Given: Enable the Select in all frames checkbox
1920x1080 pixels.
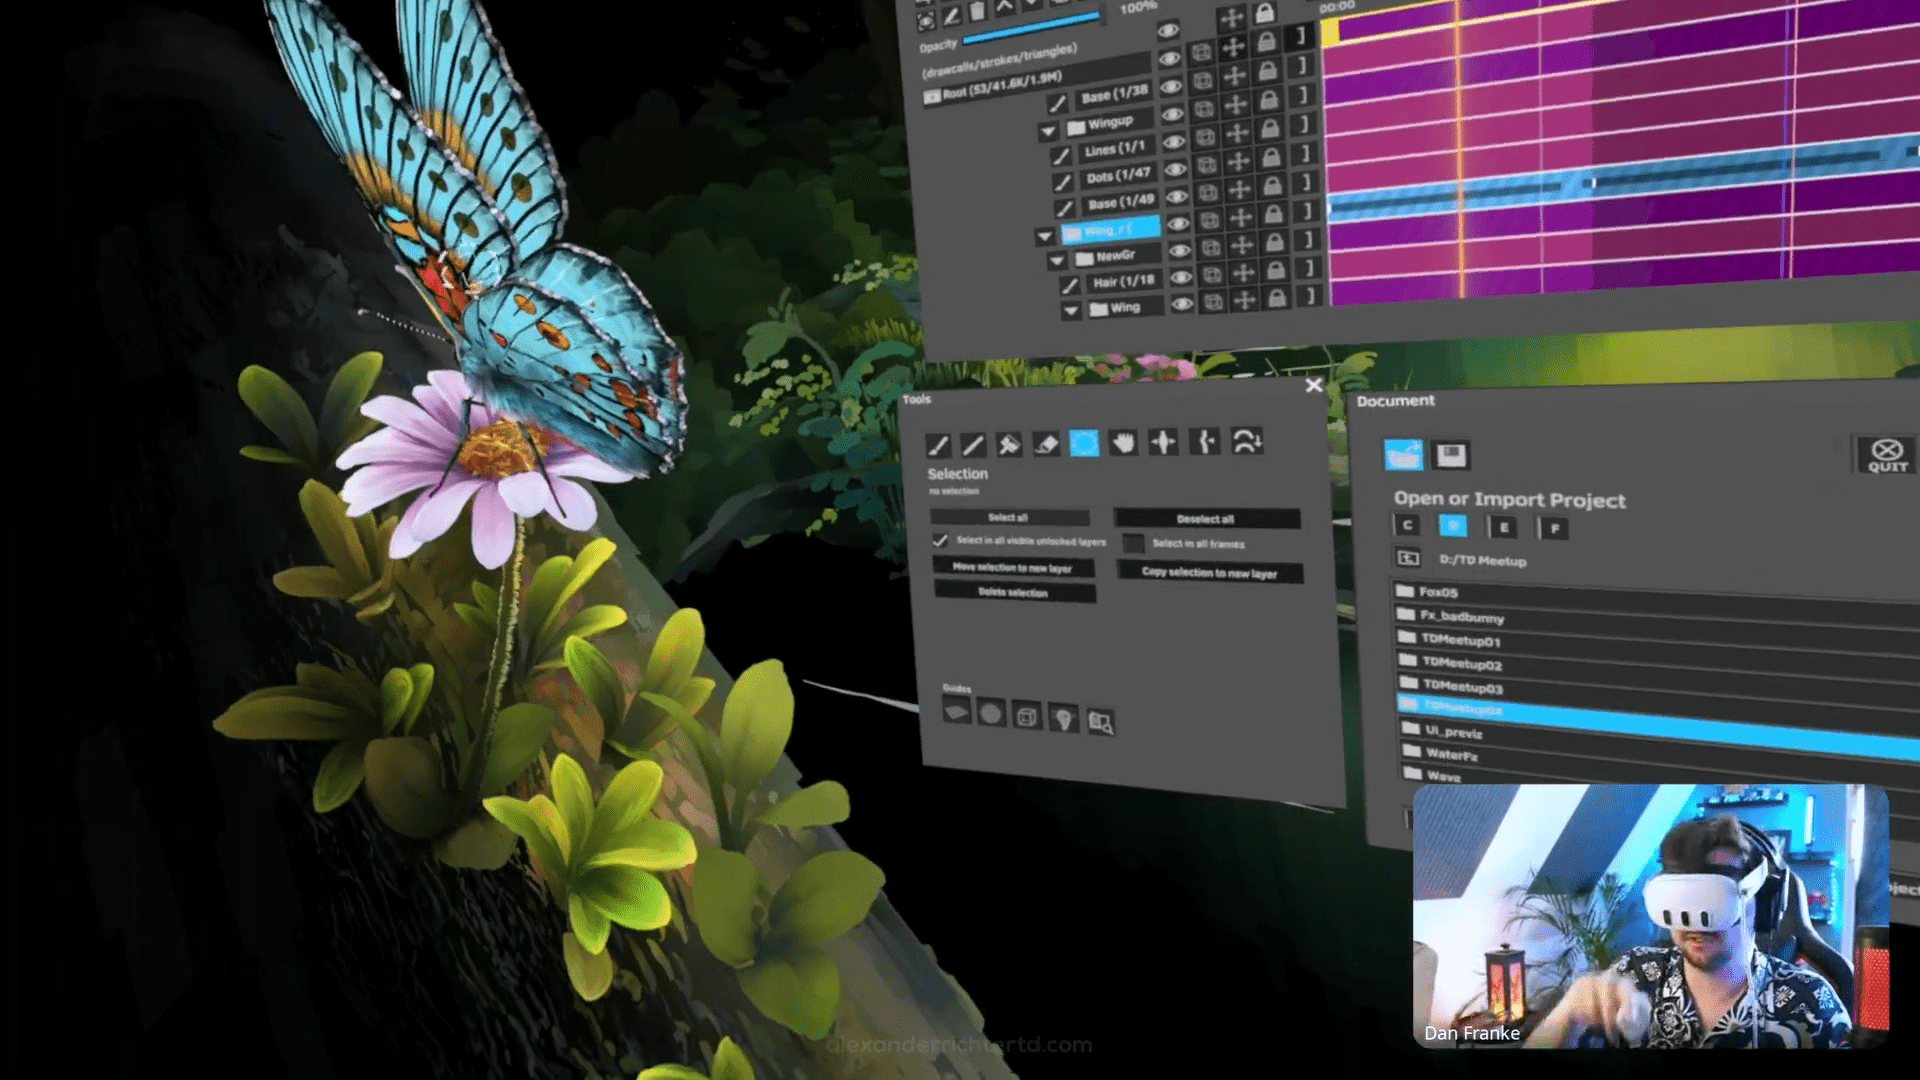Looking at the screenshot, I should point(1133,543).
